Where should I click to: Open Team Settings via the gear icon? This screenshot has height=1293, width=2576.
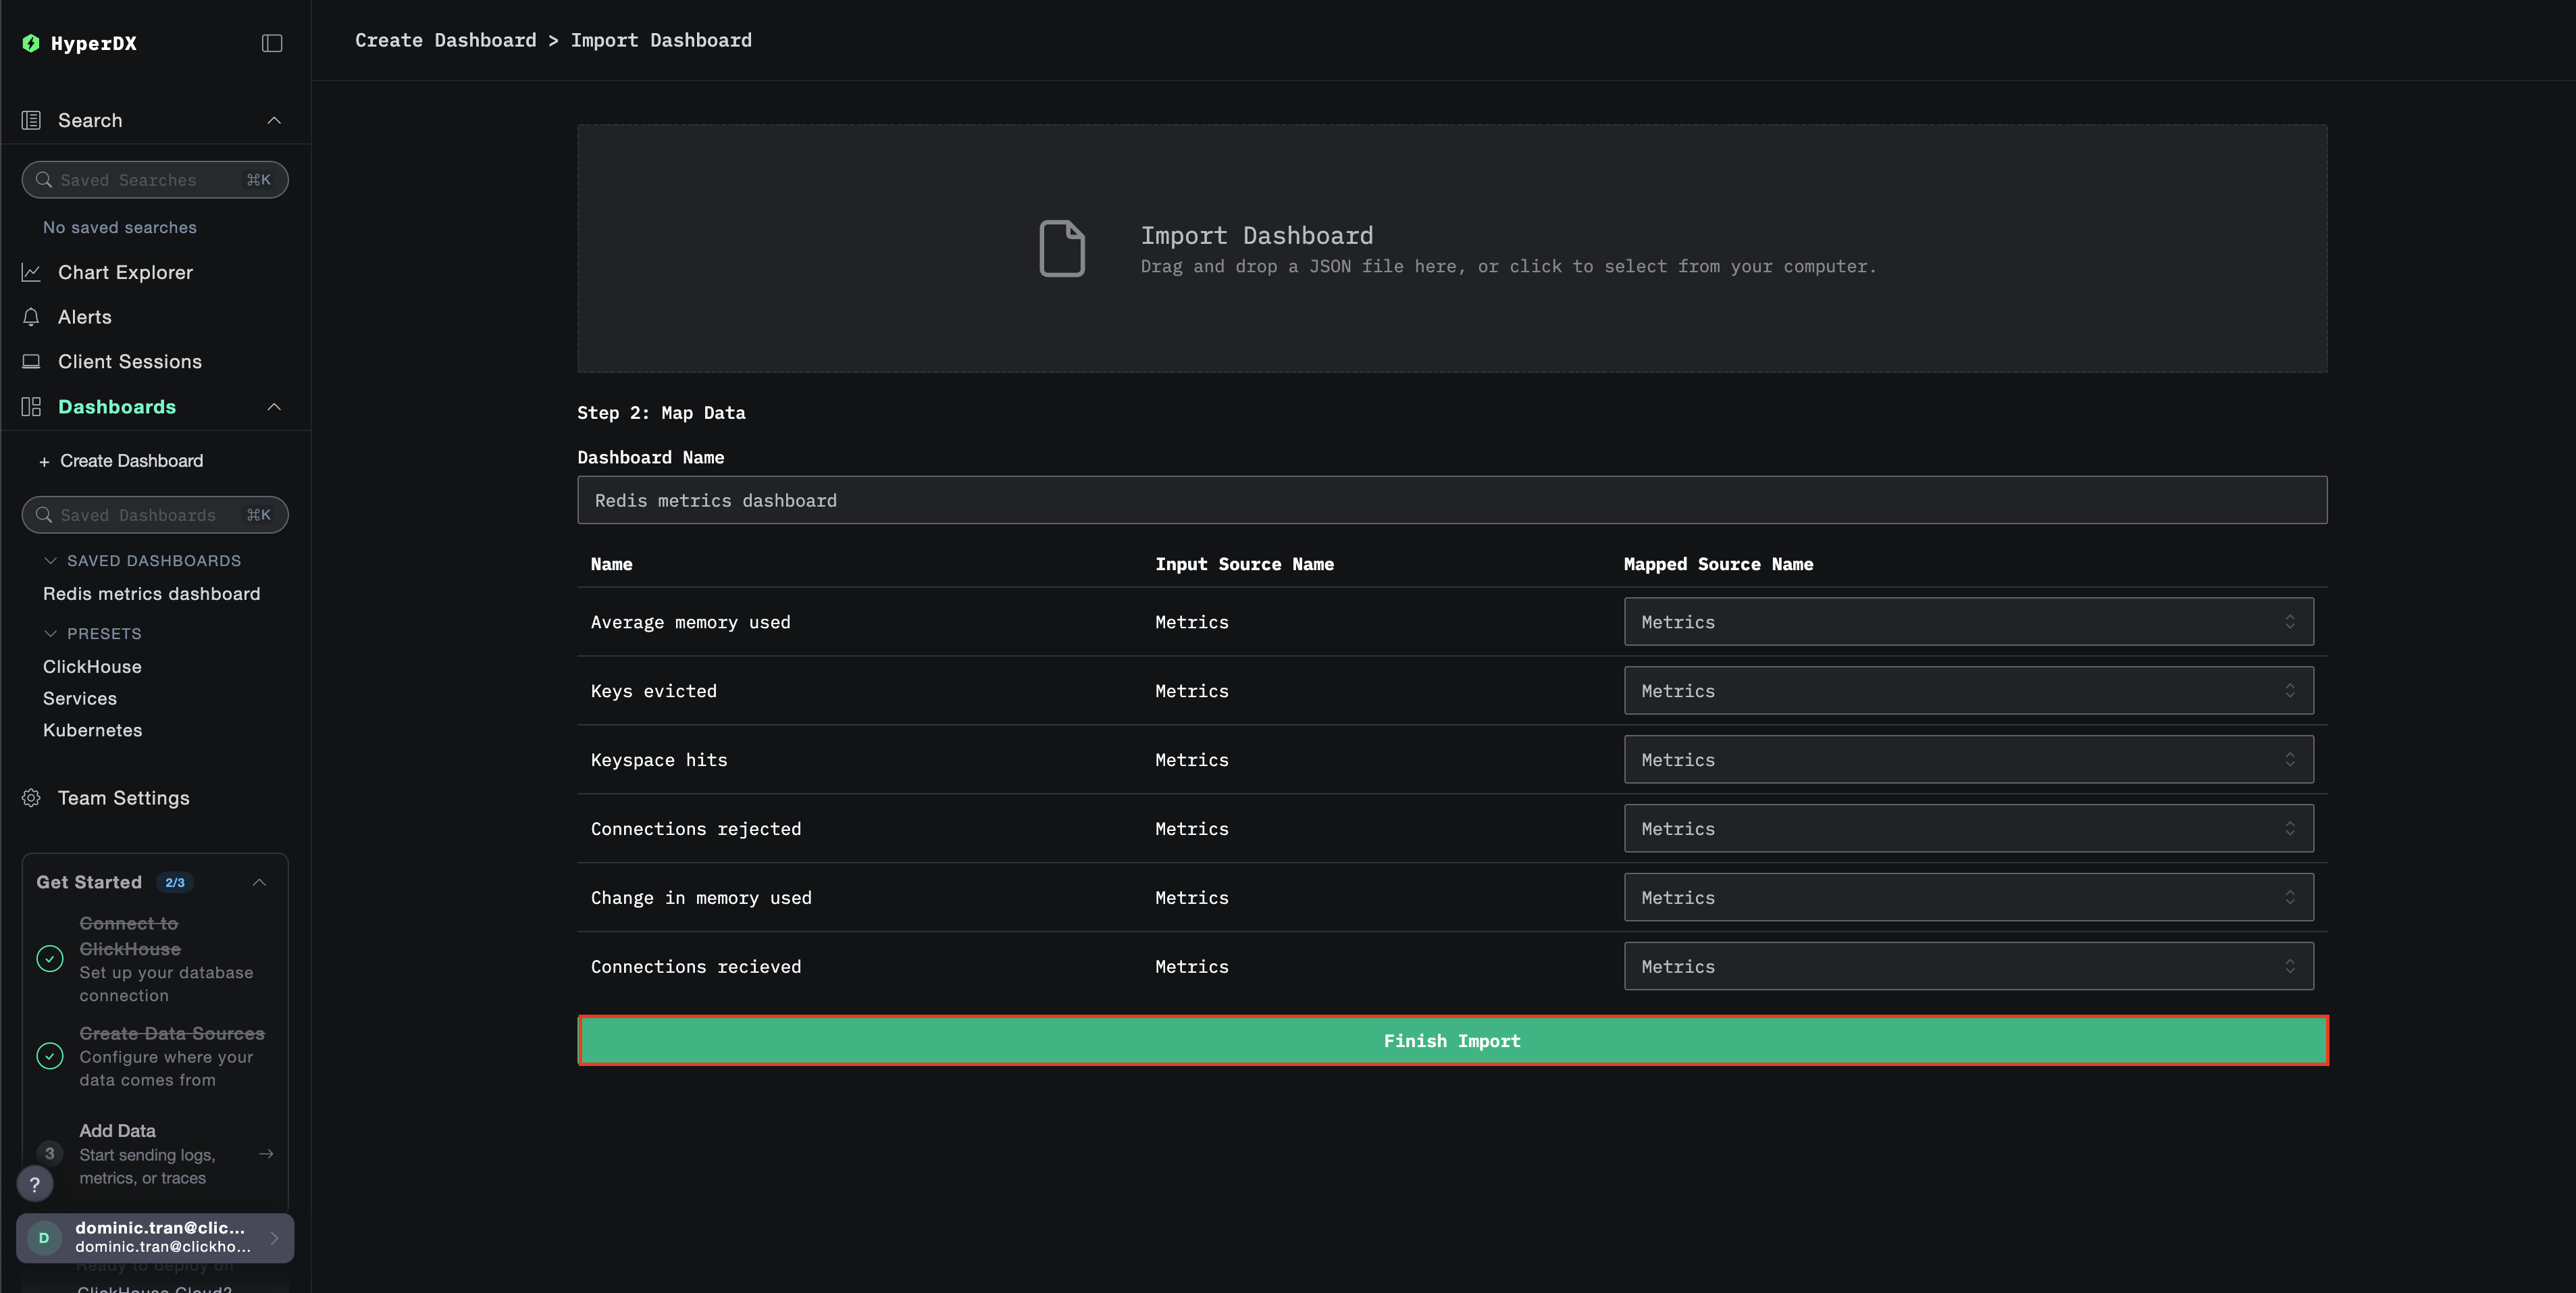point(30,797)
